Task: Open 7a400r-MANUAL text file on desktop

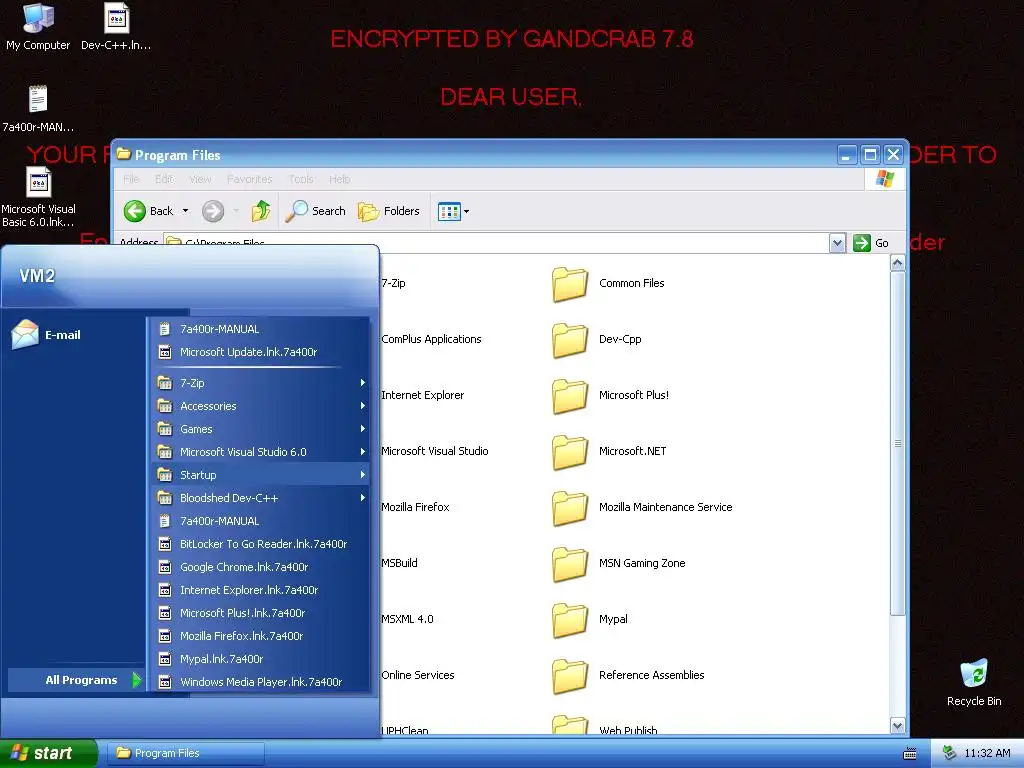Action: (38, 109)
